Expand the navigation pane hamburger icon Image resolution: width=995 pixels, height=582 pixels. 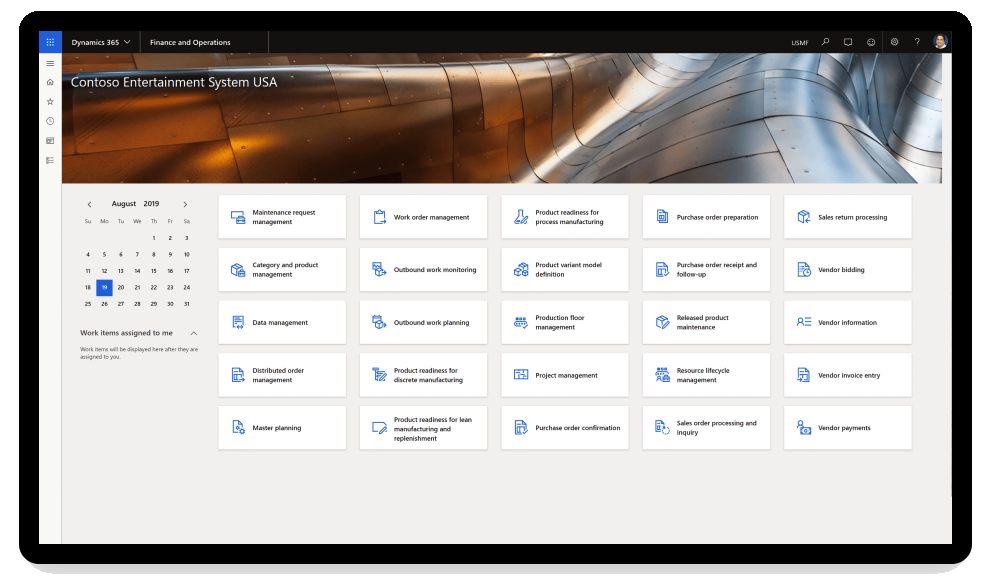[50, 63]
